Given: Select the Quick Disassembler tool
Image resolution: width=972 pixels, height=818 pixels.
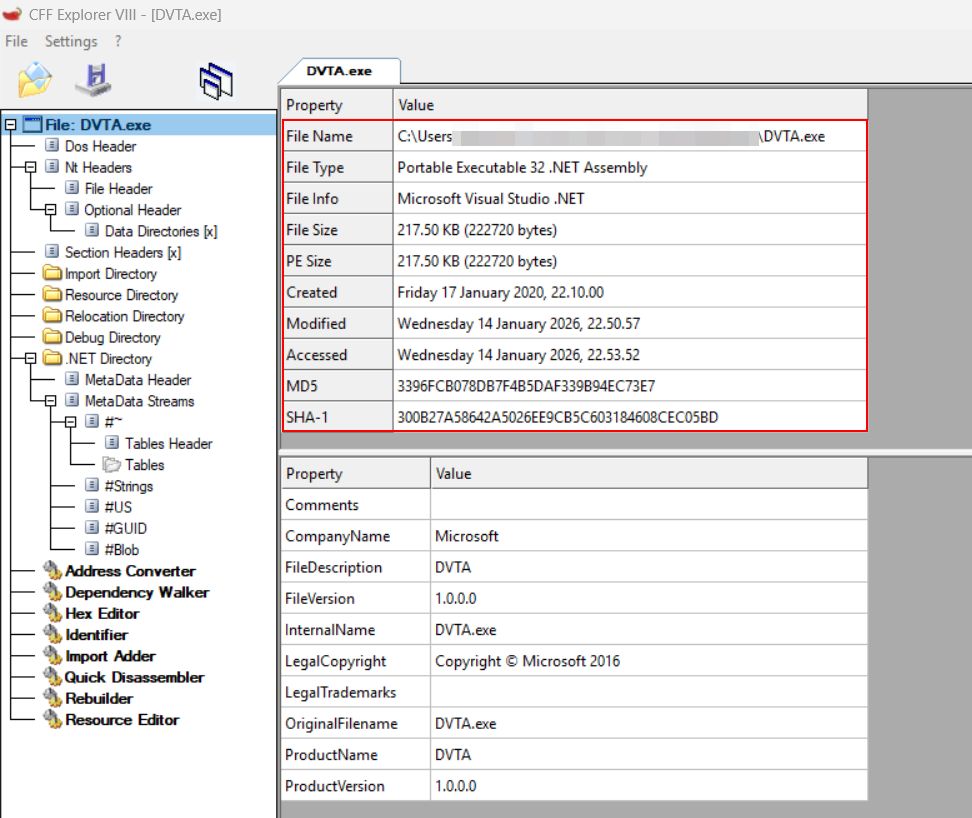Looking at the screenshot, I should point(134,677).
